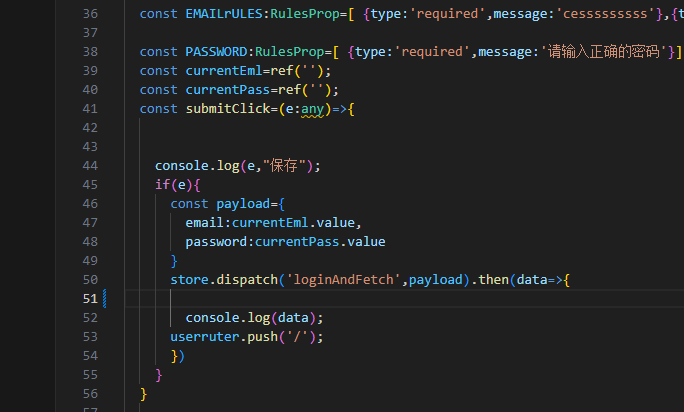Viewport: 684px width, 412px height.
Task: Click line number 41 in the gutter
Action: click(90, 108)
